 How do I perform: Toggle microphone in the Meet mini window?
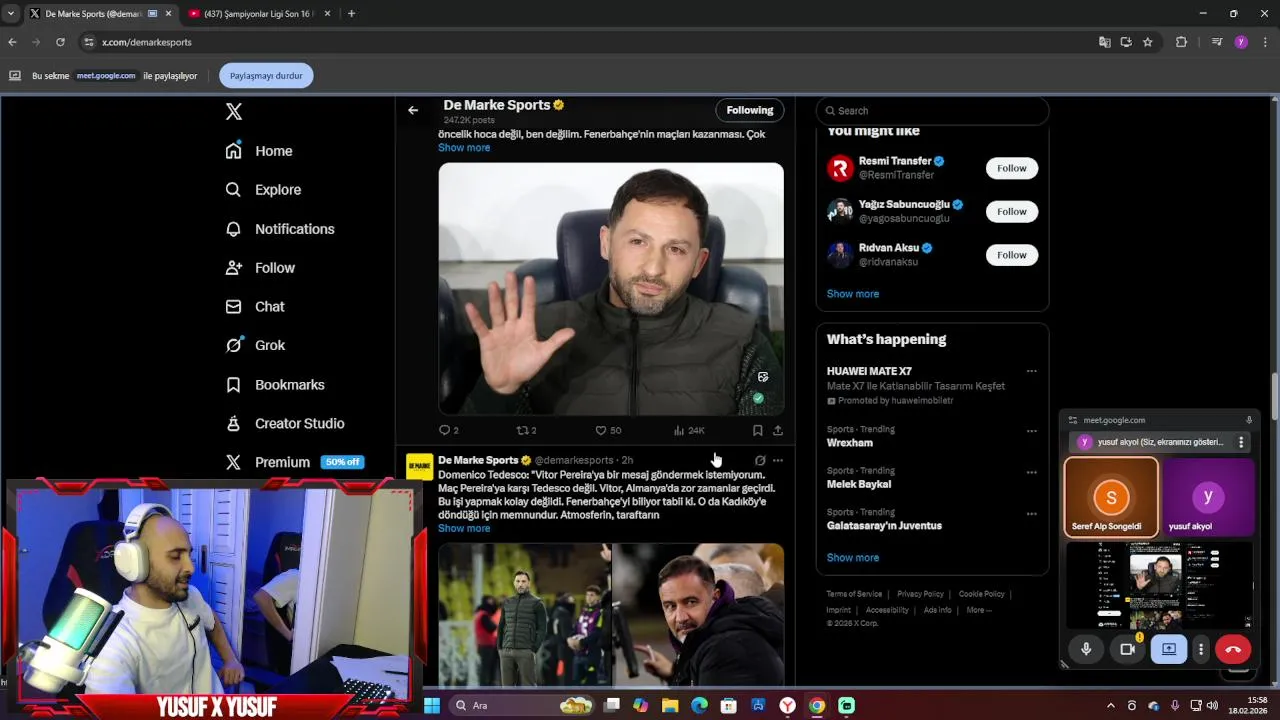pyautogui.click(x=1086, y=649)
